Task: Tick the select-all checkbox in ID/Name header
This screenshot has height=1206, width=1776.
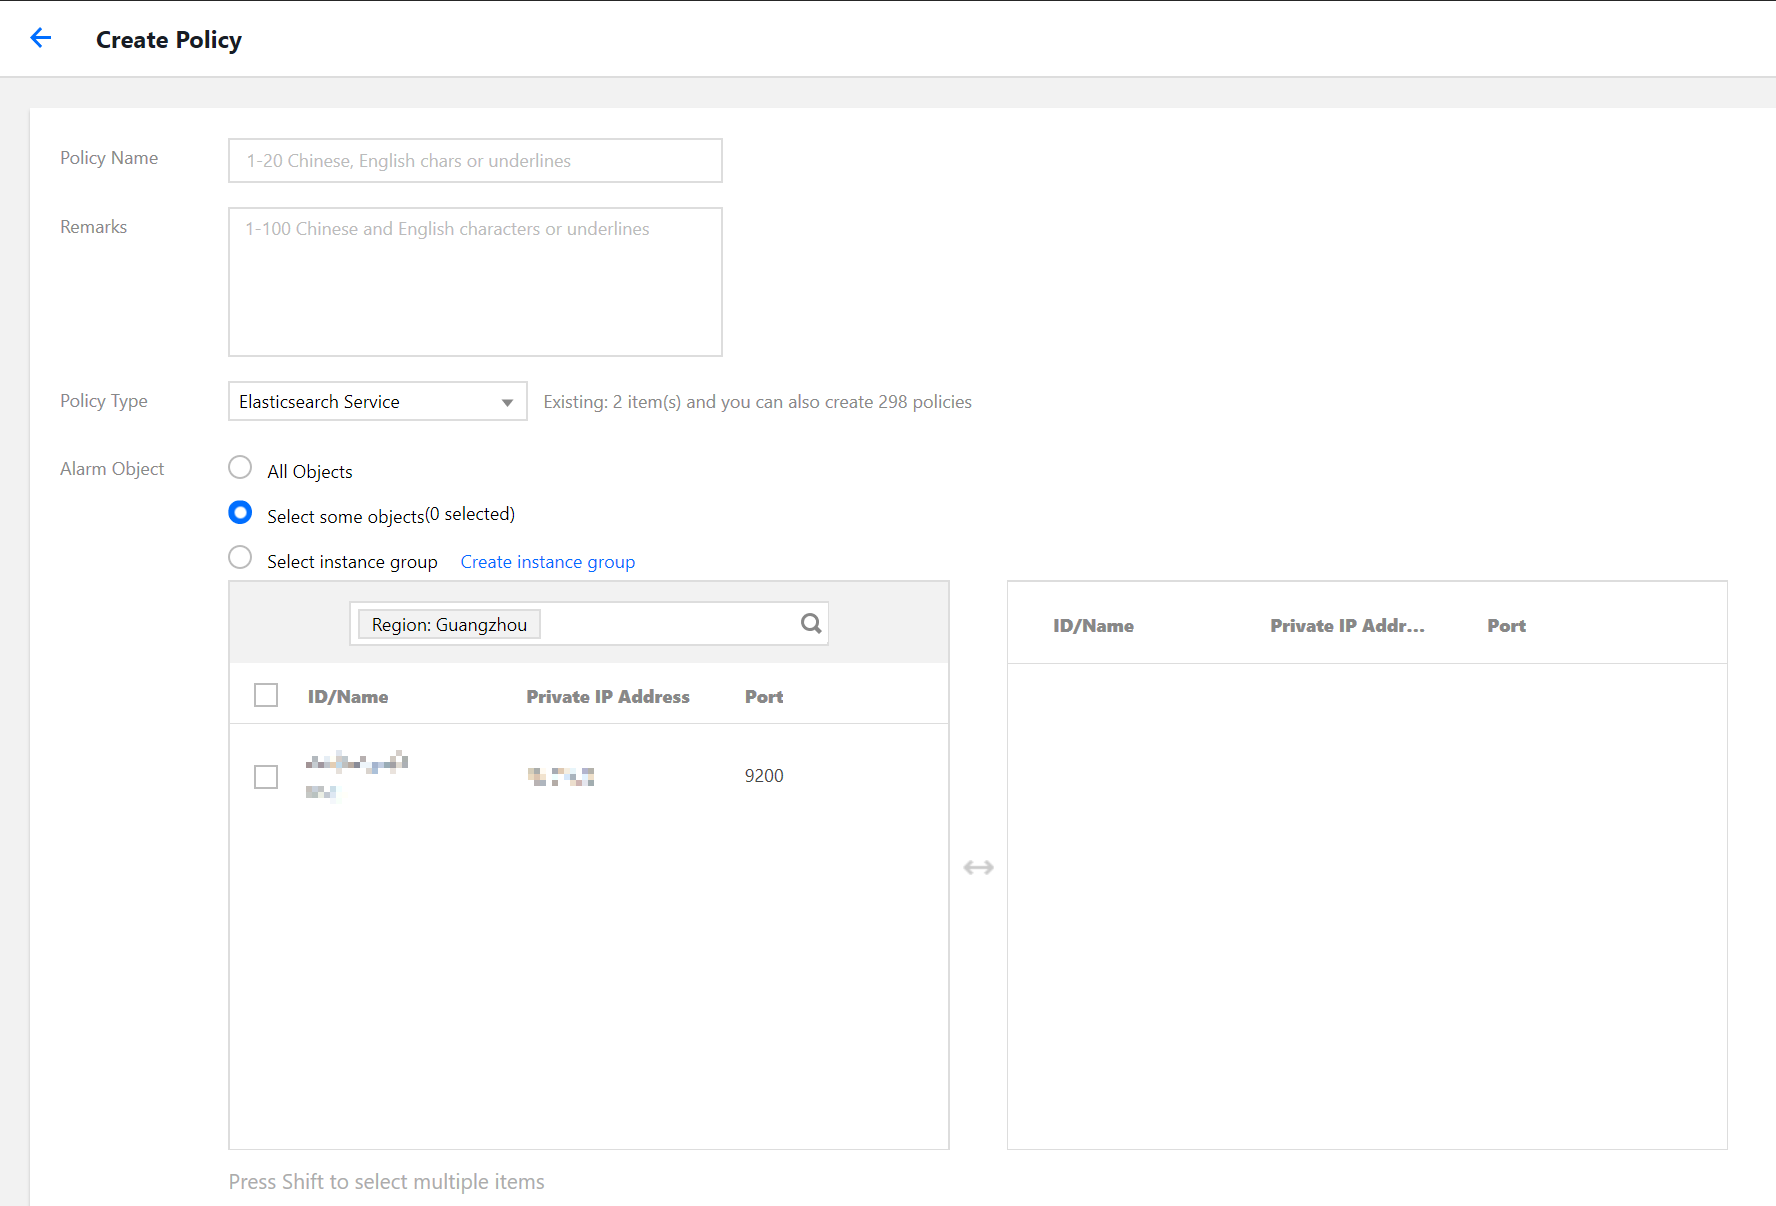Action: tap(266, 695)
